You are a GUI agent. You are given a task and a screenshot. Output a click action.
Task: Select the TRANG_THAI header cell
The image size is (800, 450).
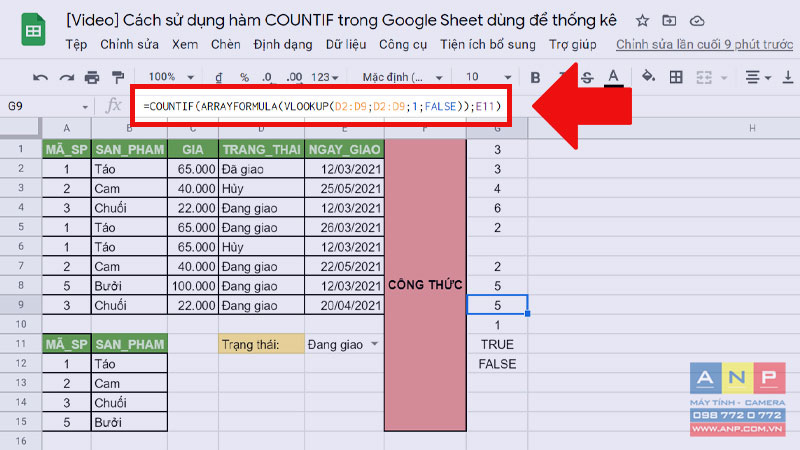tap(261, 149)
